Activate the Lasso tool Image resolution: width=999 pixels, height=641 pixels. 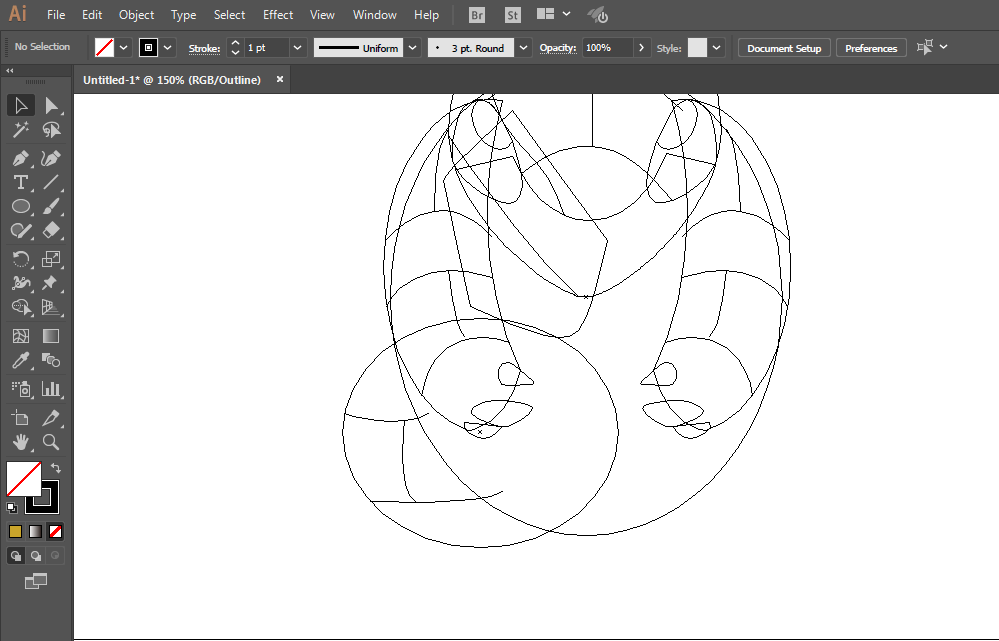coord(51,130)
